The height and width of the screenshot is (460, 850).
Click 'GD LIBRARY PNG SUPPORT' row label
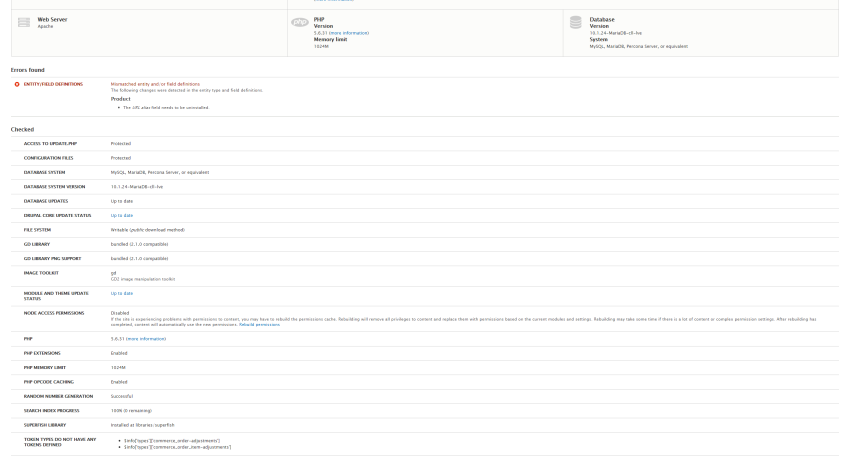(x=53, y=259)
